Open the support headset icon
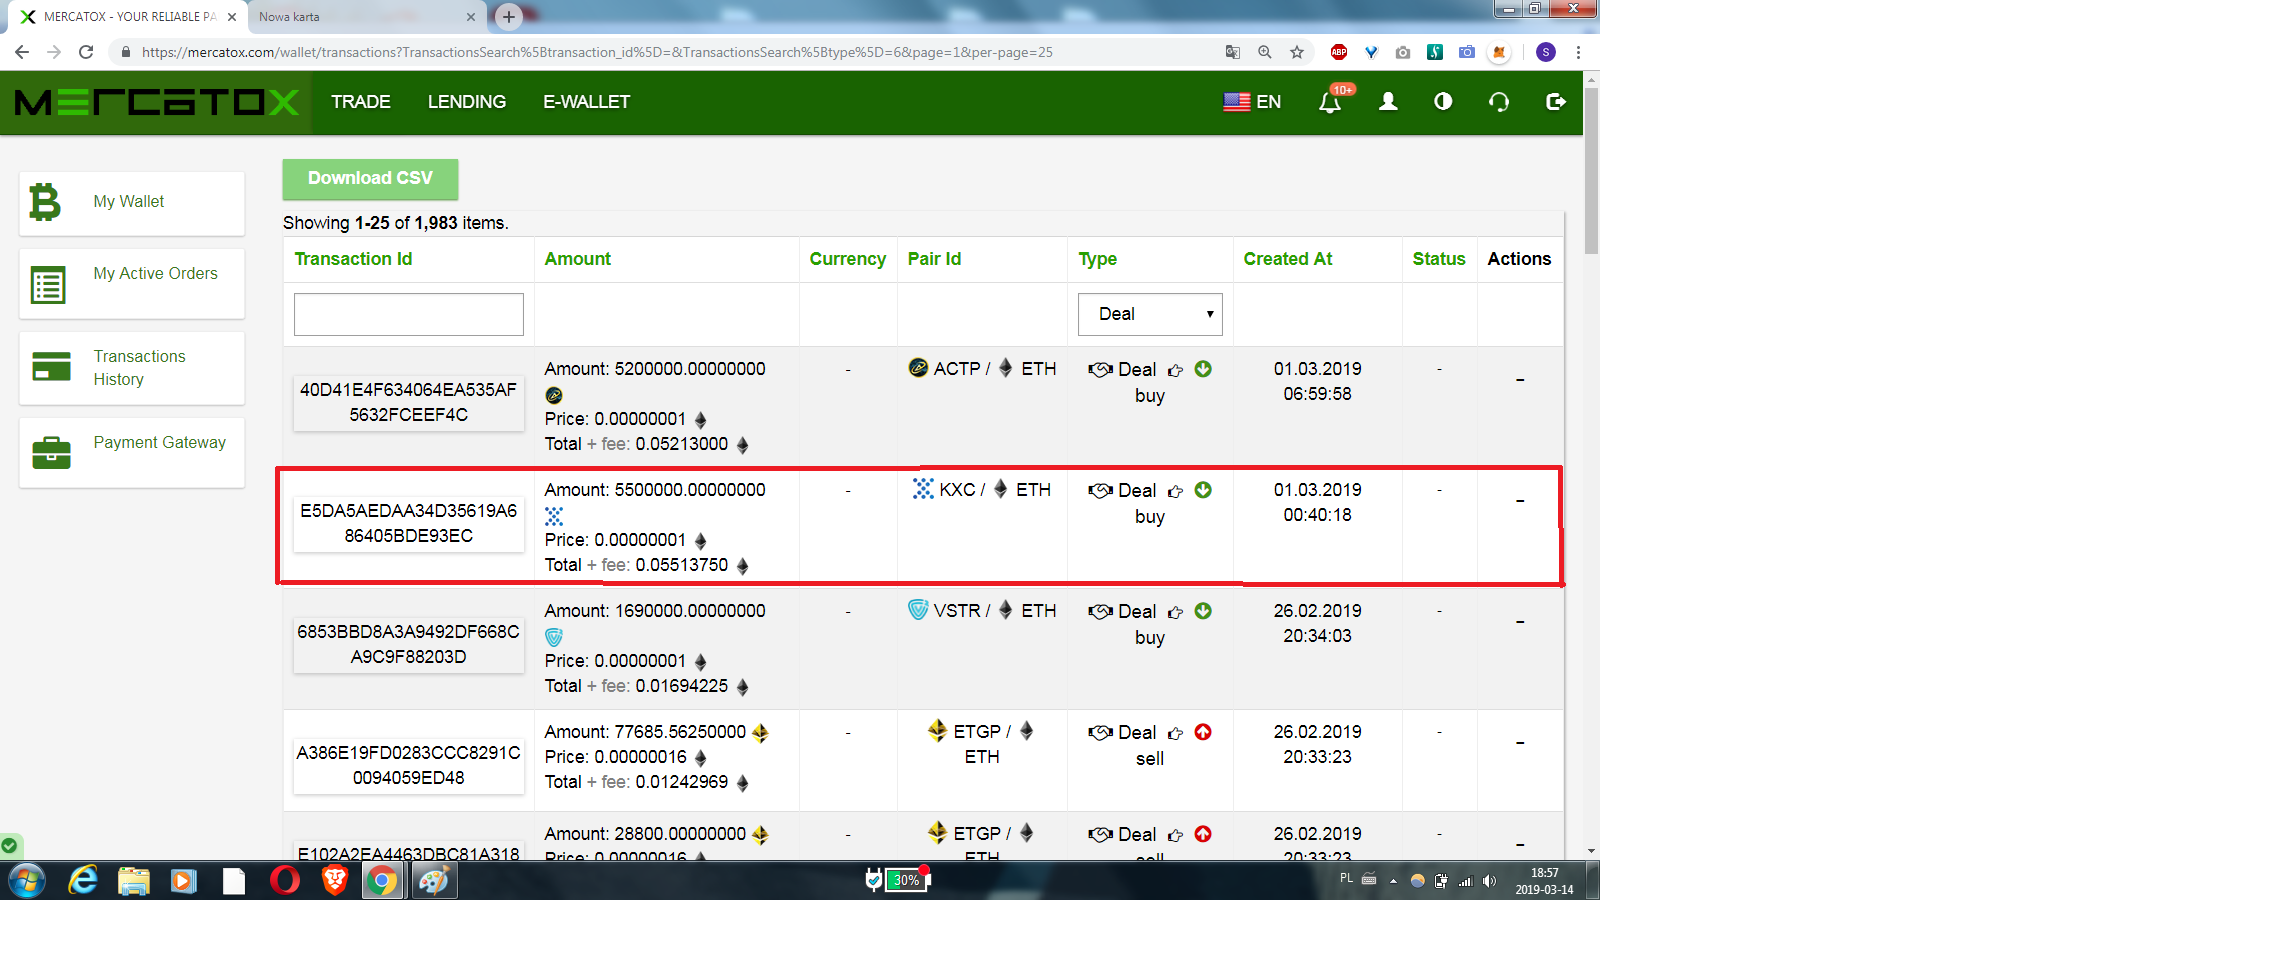Screen dimensions: 2279x957 click(x=1499, y=101)
